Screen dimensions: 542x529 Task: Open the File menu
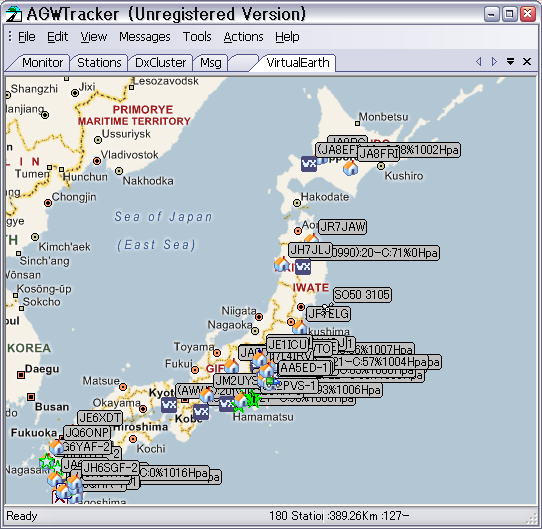coord(27,37)
